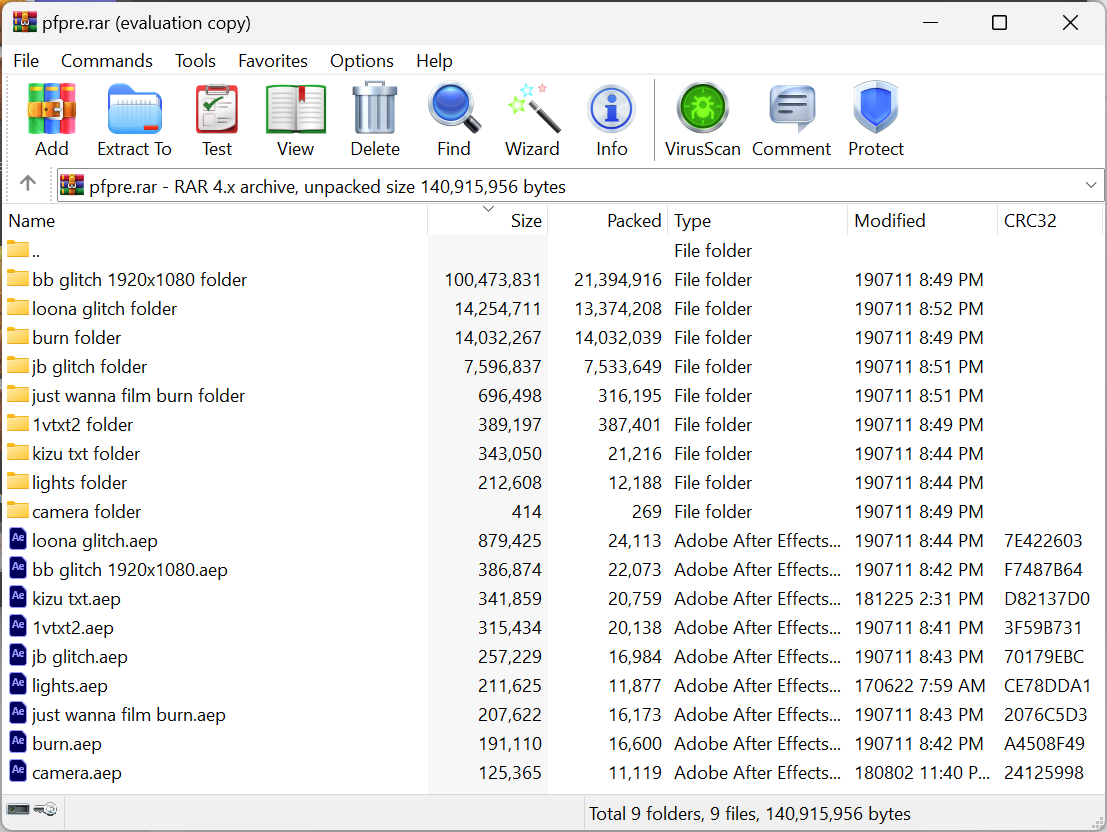The height and width of the screenshot is (832, 1107).
Task: Add a Comment via toolbar icon
Action: 791,110
